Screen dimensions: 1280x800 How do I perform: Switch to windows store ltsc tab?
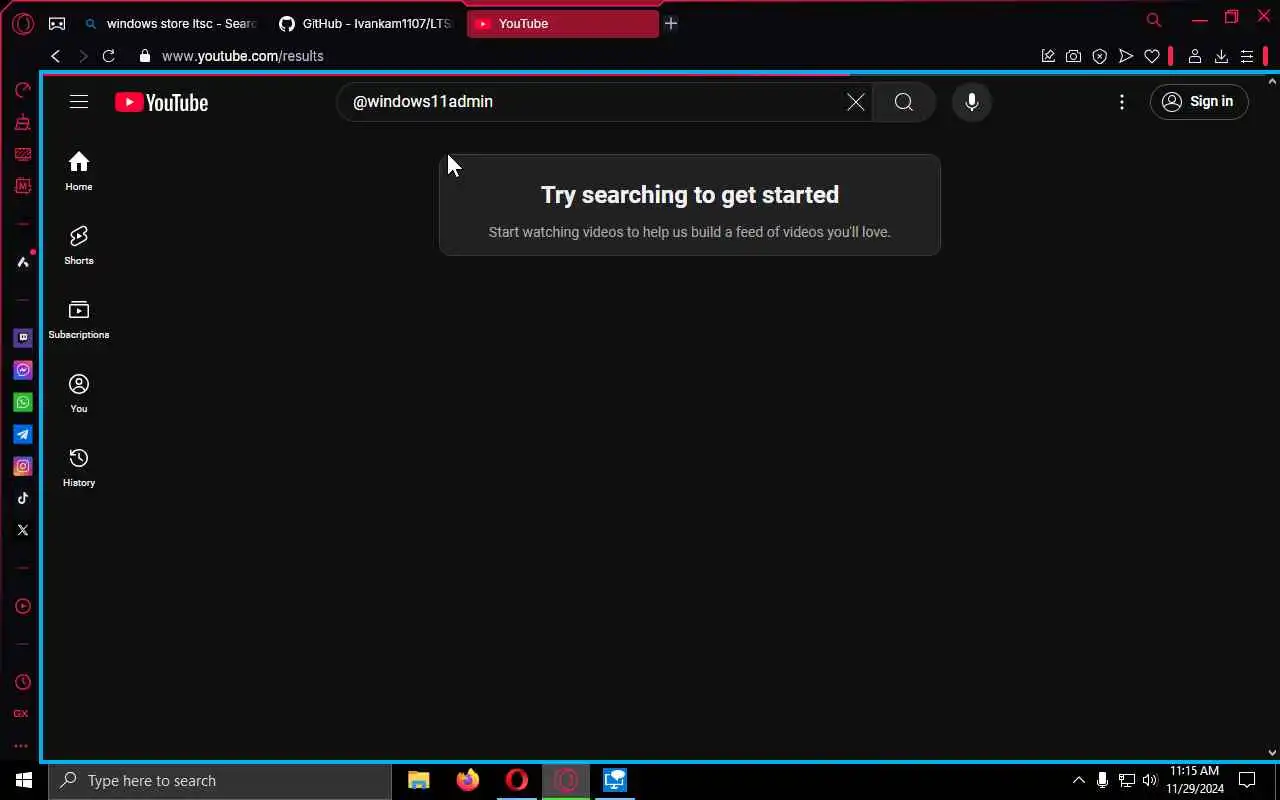pyautogui.click(x=170, y=24)
